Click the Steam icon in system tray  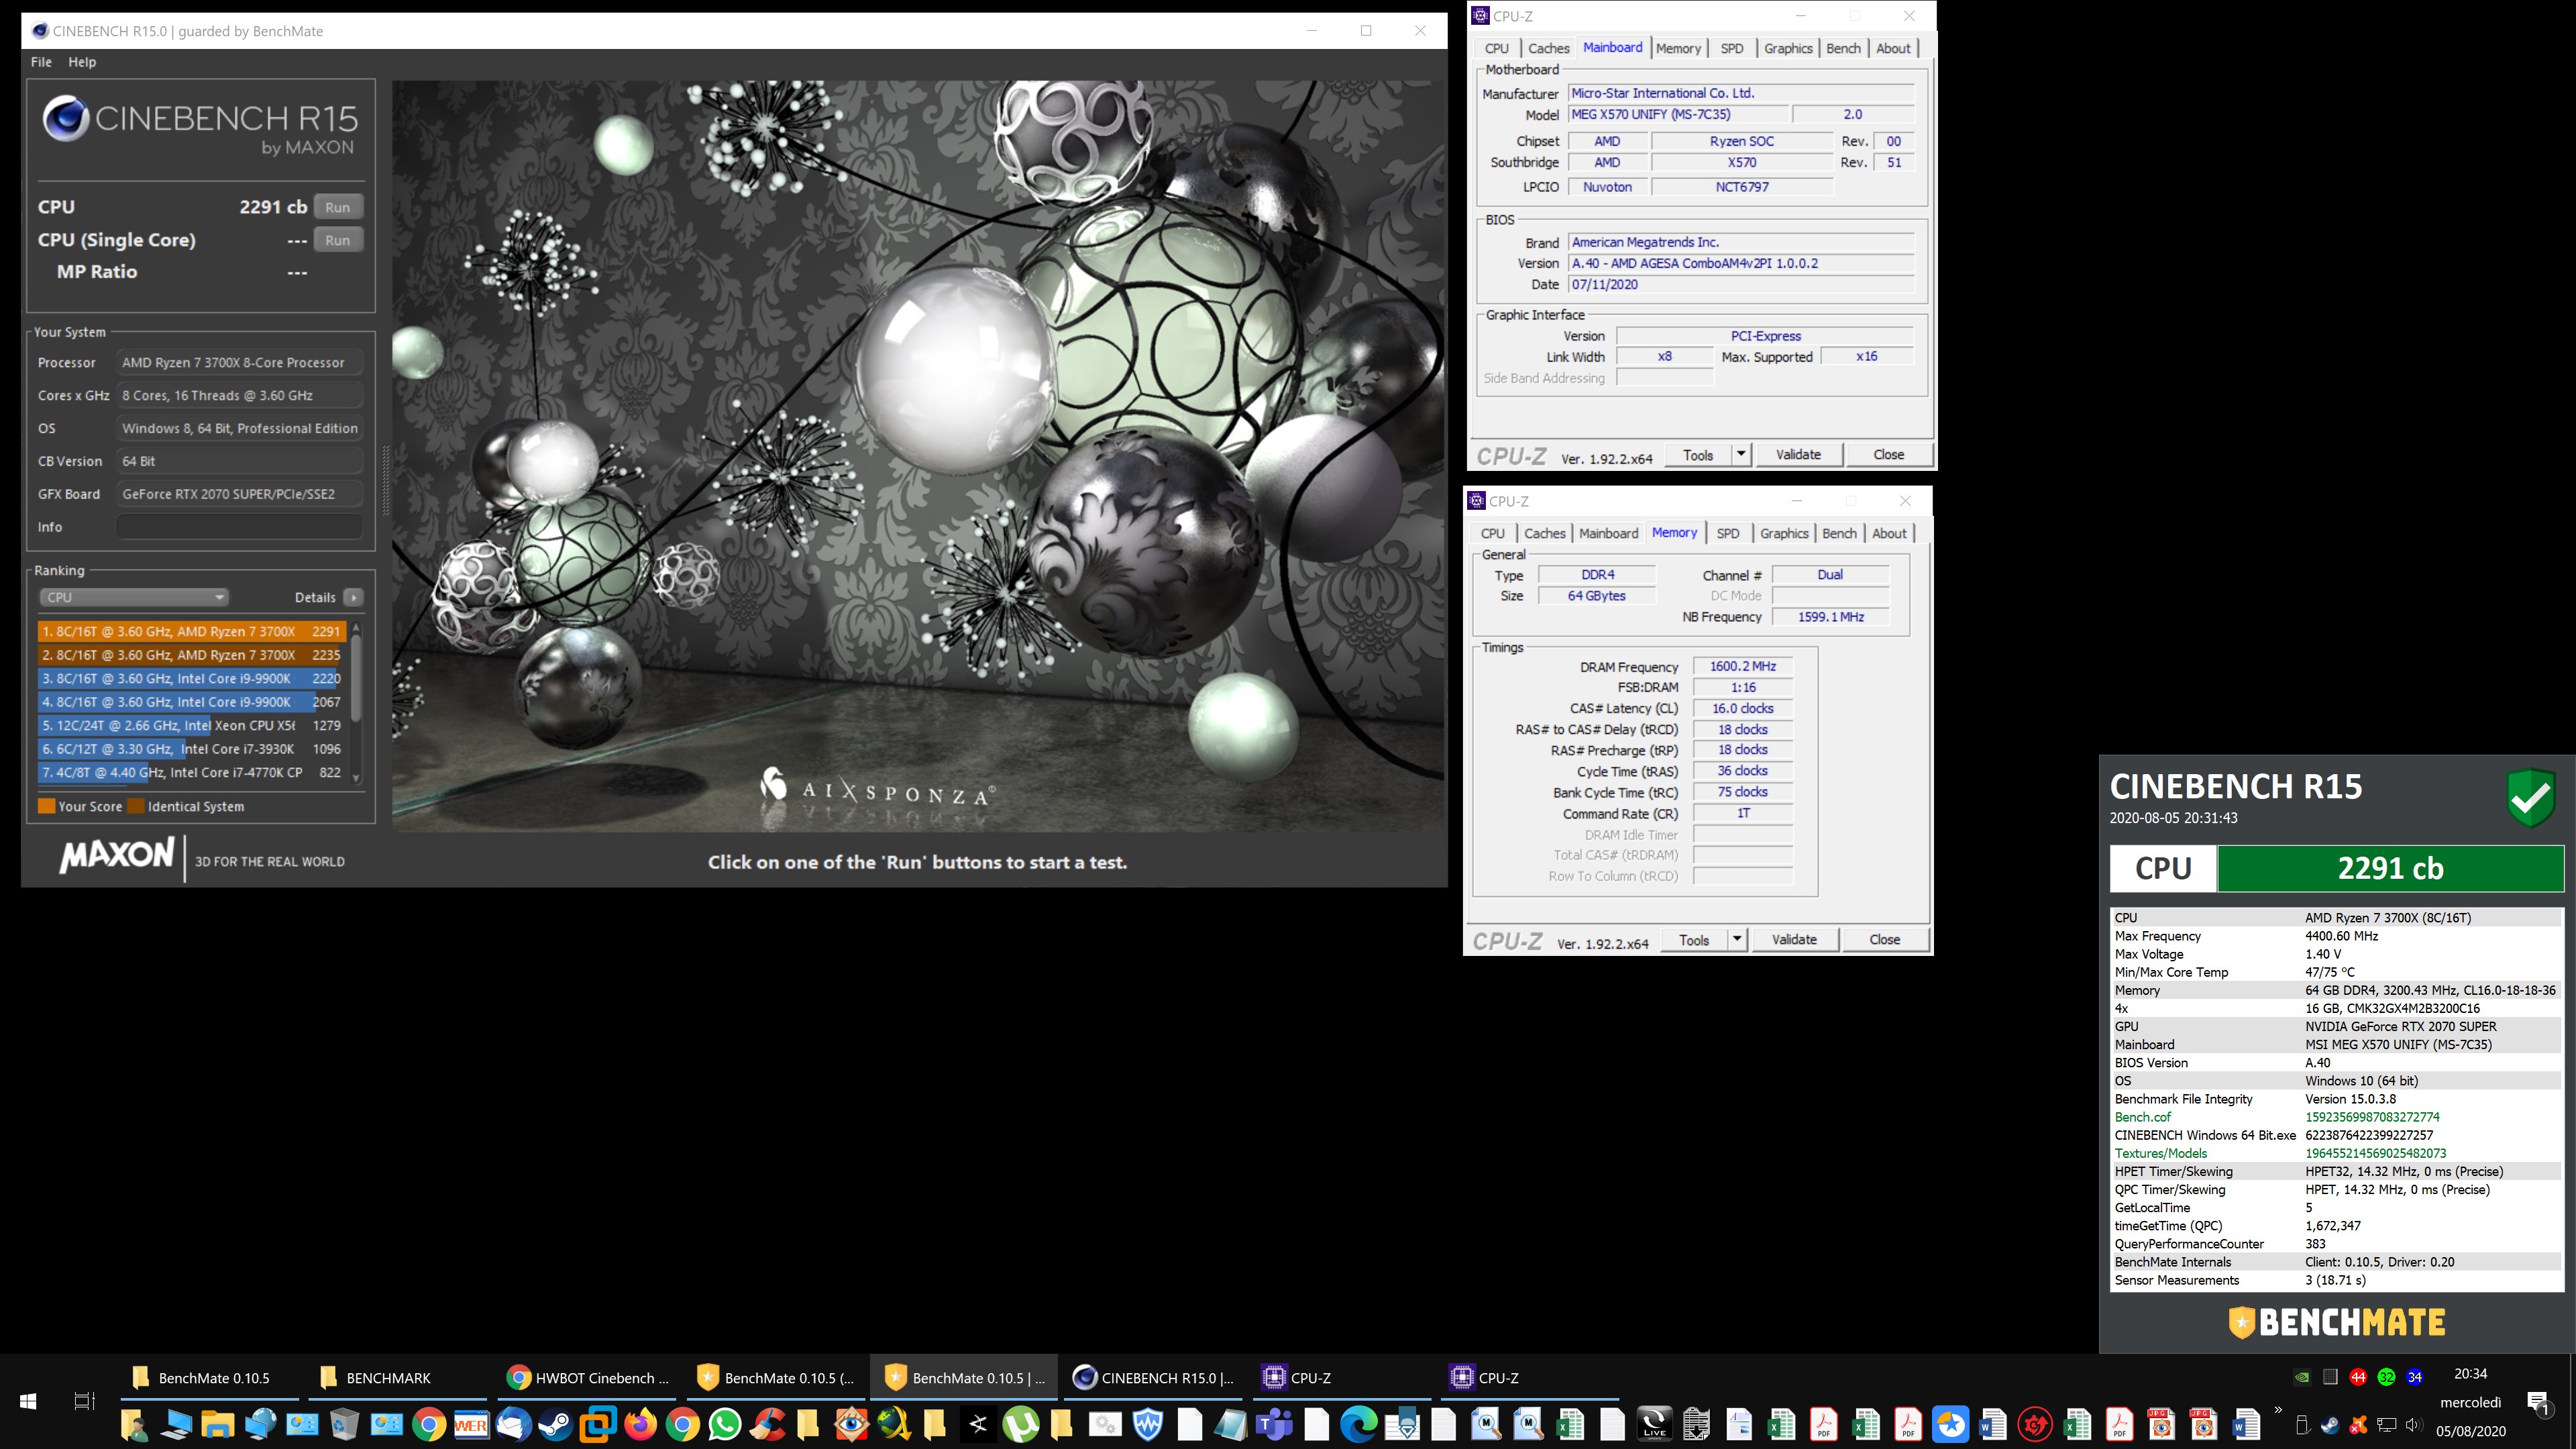pos(2330,1425)
